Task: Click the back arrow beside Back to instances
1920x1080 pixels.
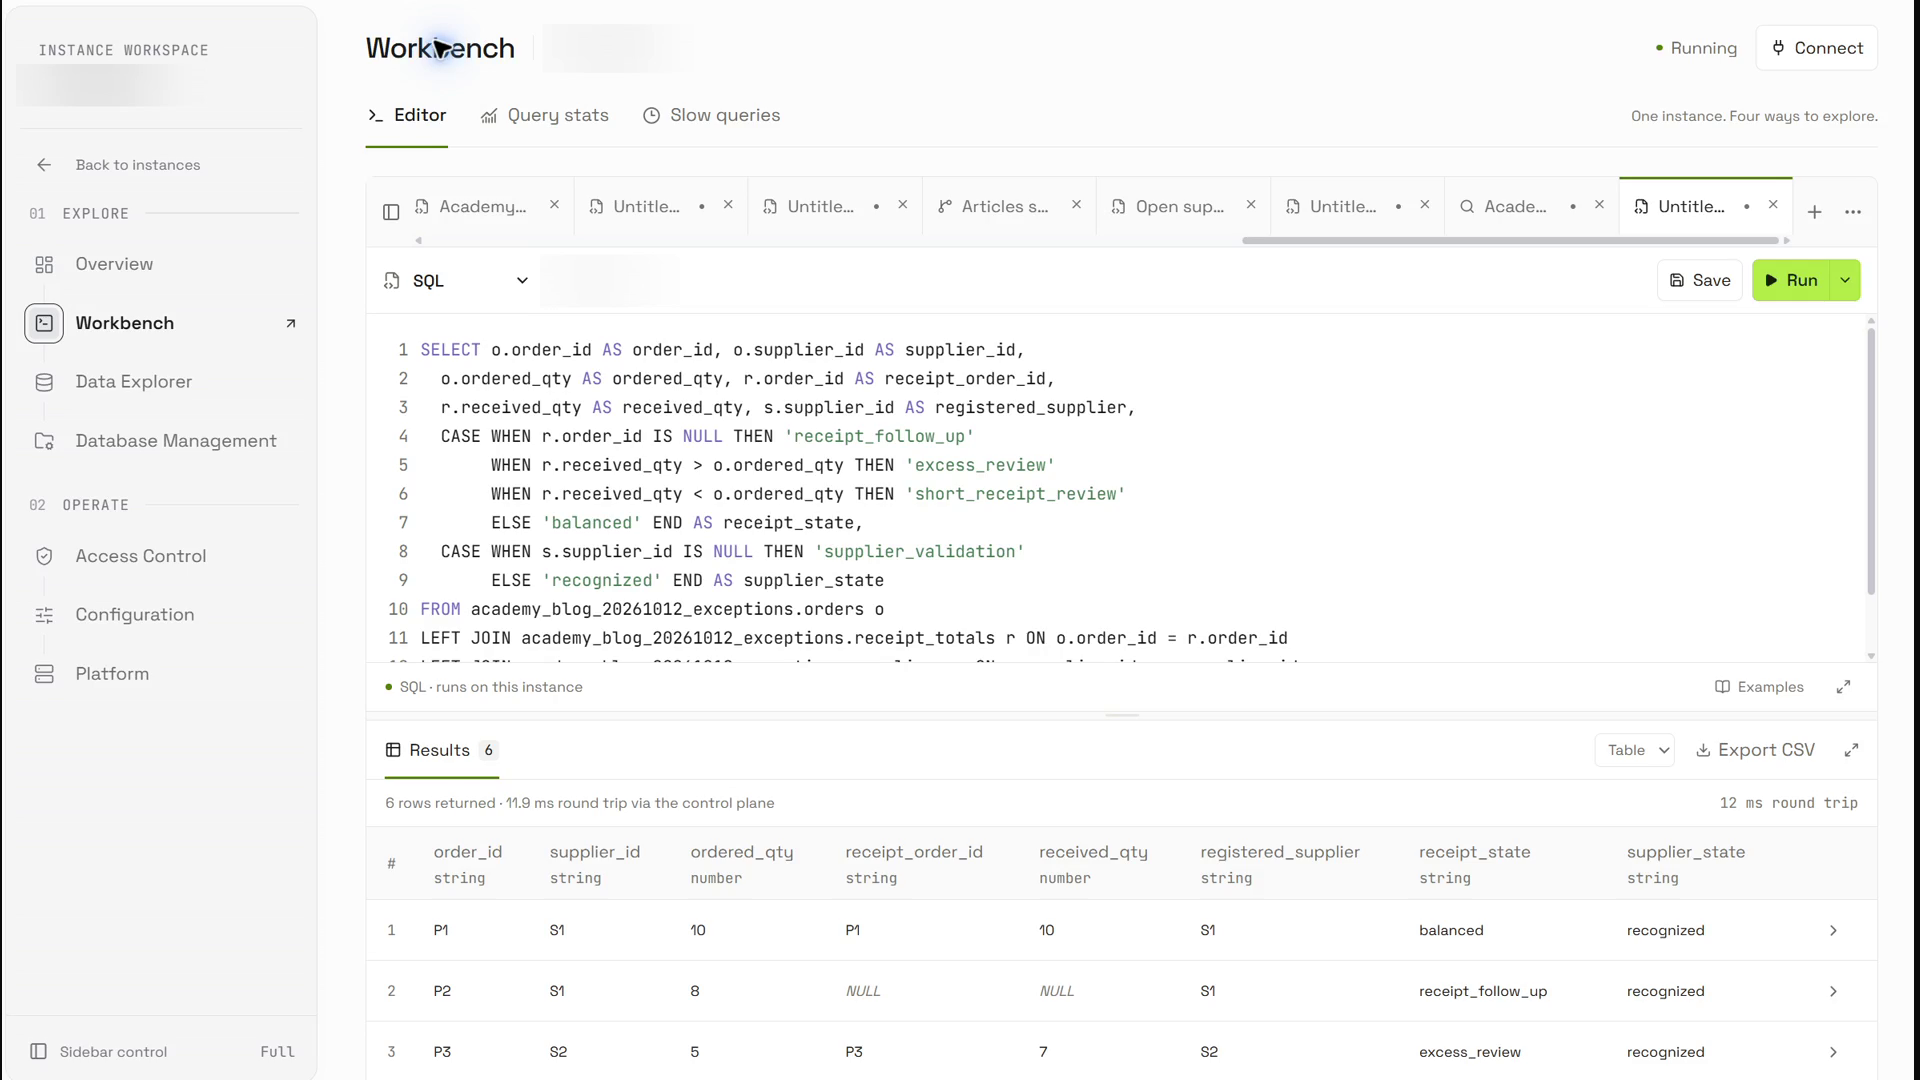Action: tap(44, 165)
